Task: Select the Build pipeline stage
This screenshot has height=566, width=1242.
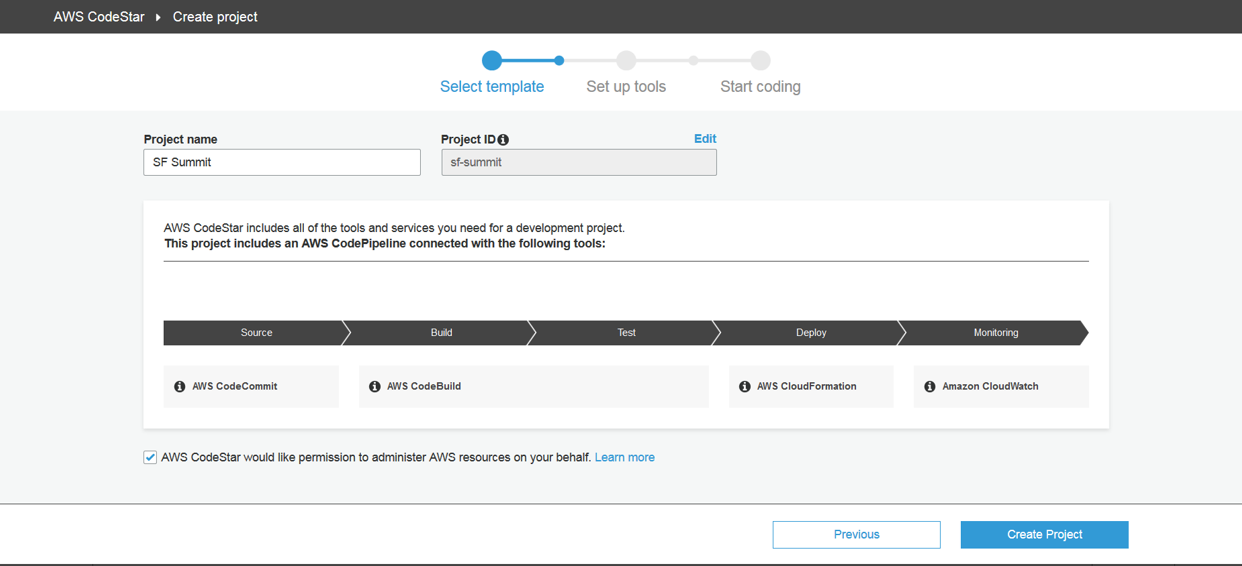Action: pos(441,333)
